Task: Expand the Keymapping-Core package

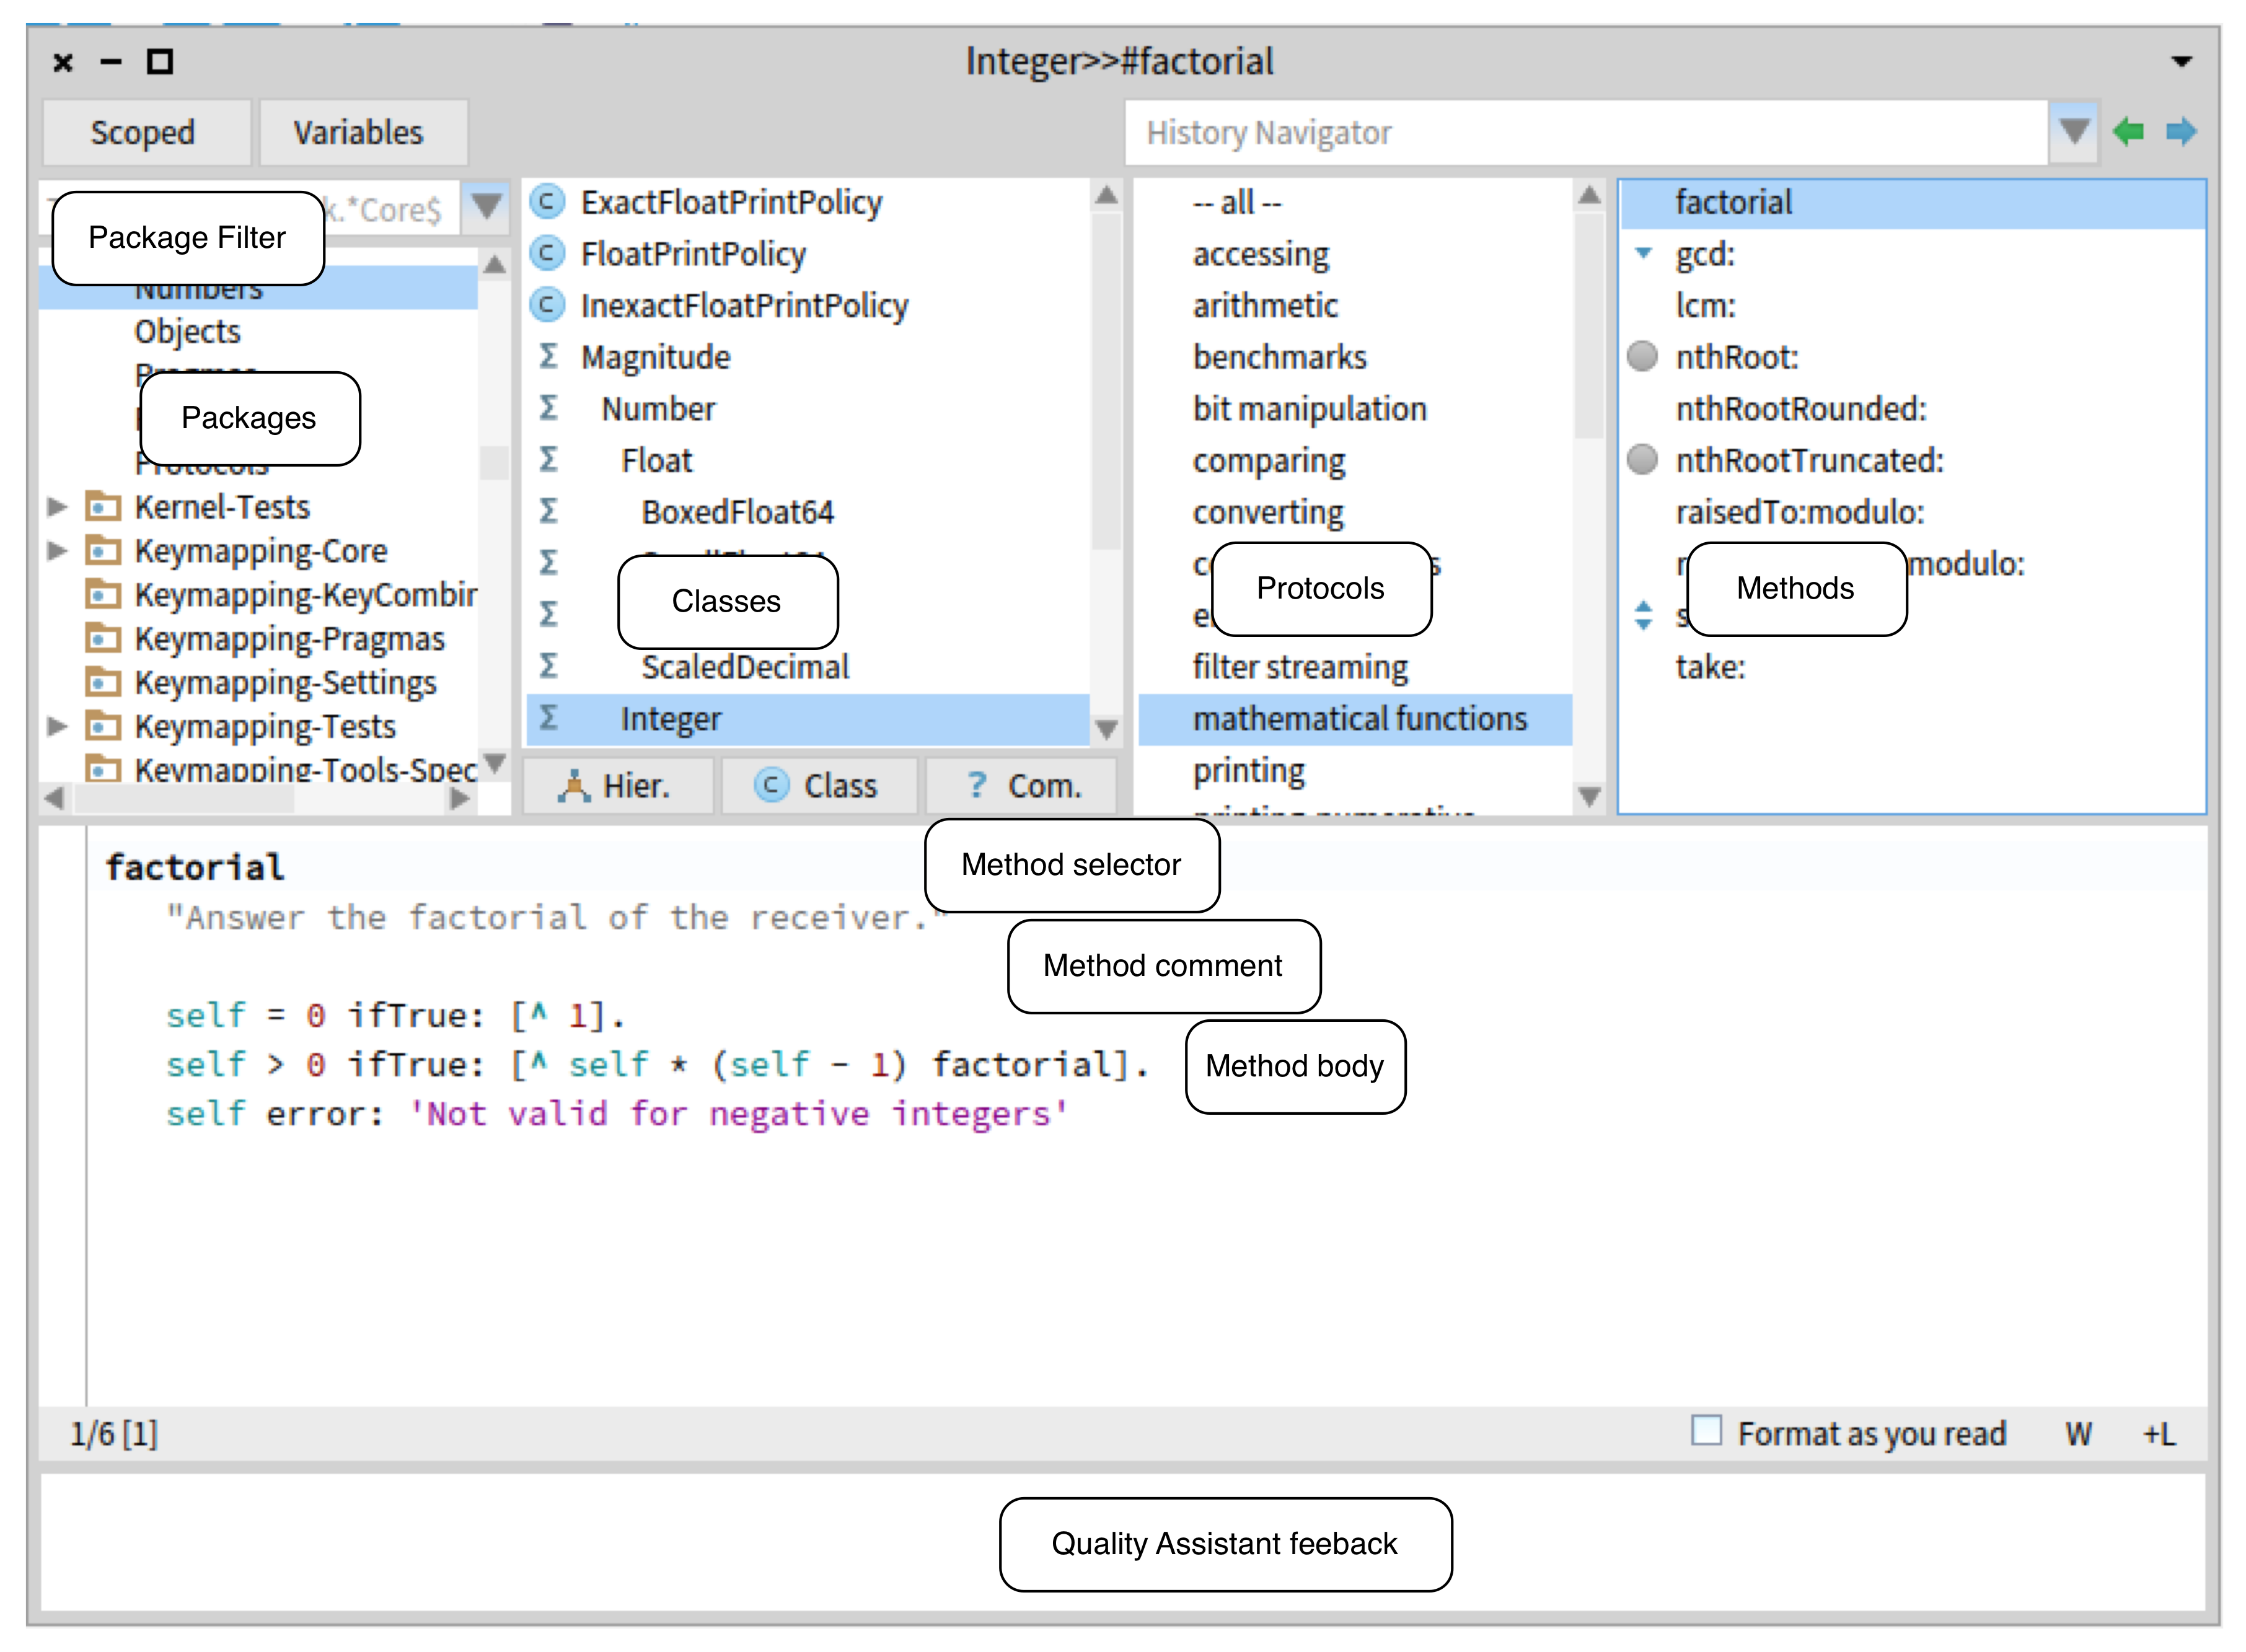Action: 57,551
